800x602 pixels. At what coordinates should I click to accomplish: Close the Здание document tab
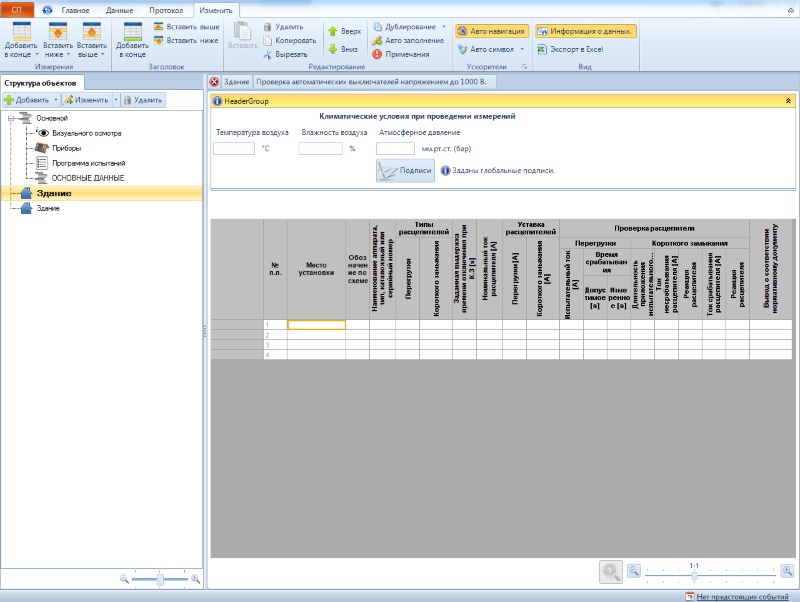click(214, 82)
